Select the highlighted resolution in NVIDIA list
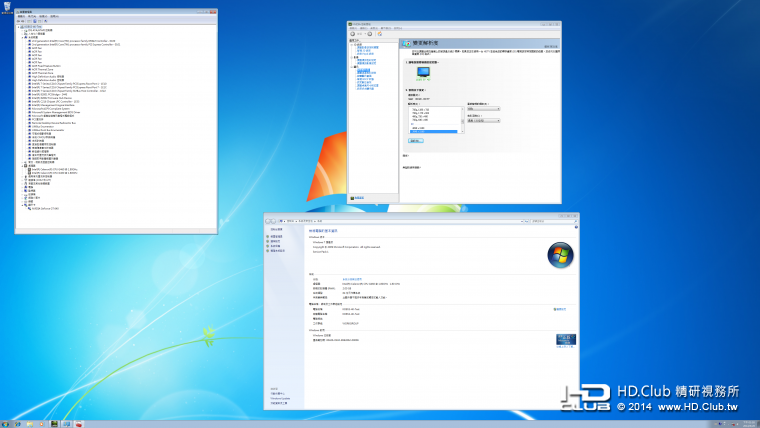Screen dimensions: 760x428 tap(433, 131)
